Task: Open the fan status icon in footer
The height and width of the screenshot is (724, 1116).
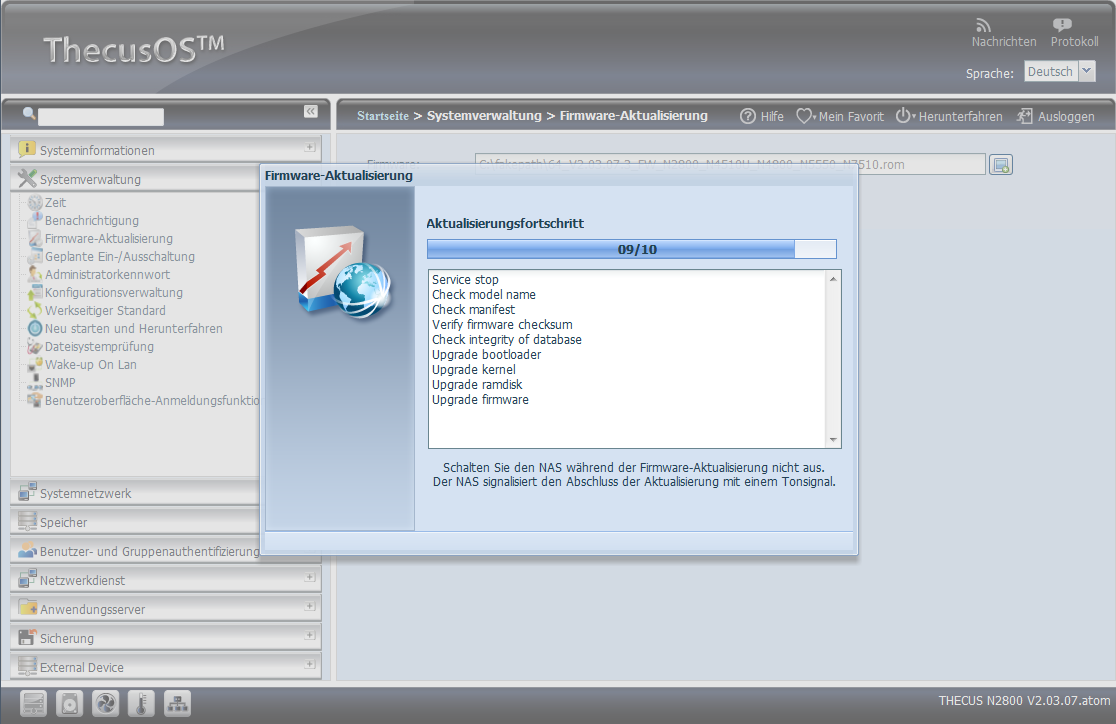Action: pos(105,703)
